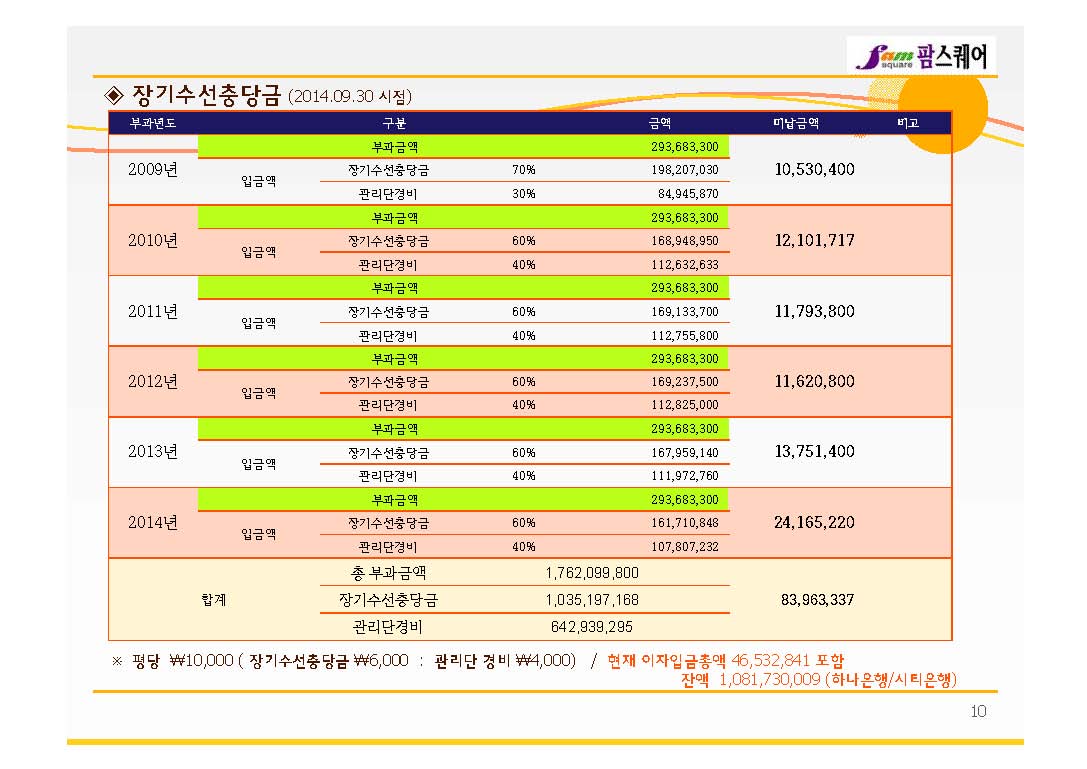Click the 비고 column header
The width and height of the screenshot is (1087, 769).
(x=907, y=123)
